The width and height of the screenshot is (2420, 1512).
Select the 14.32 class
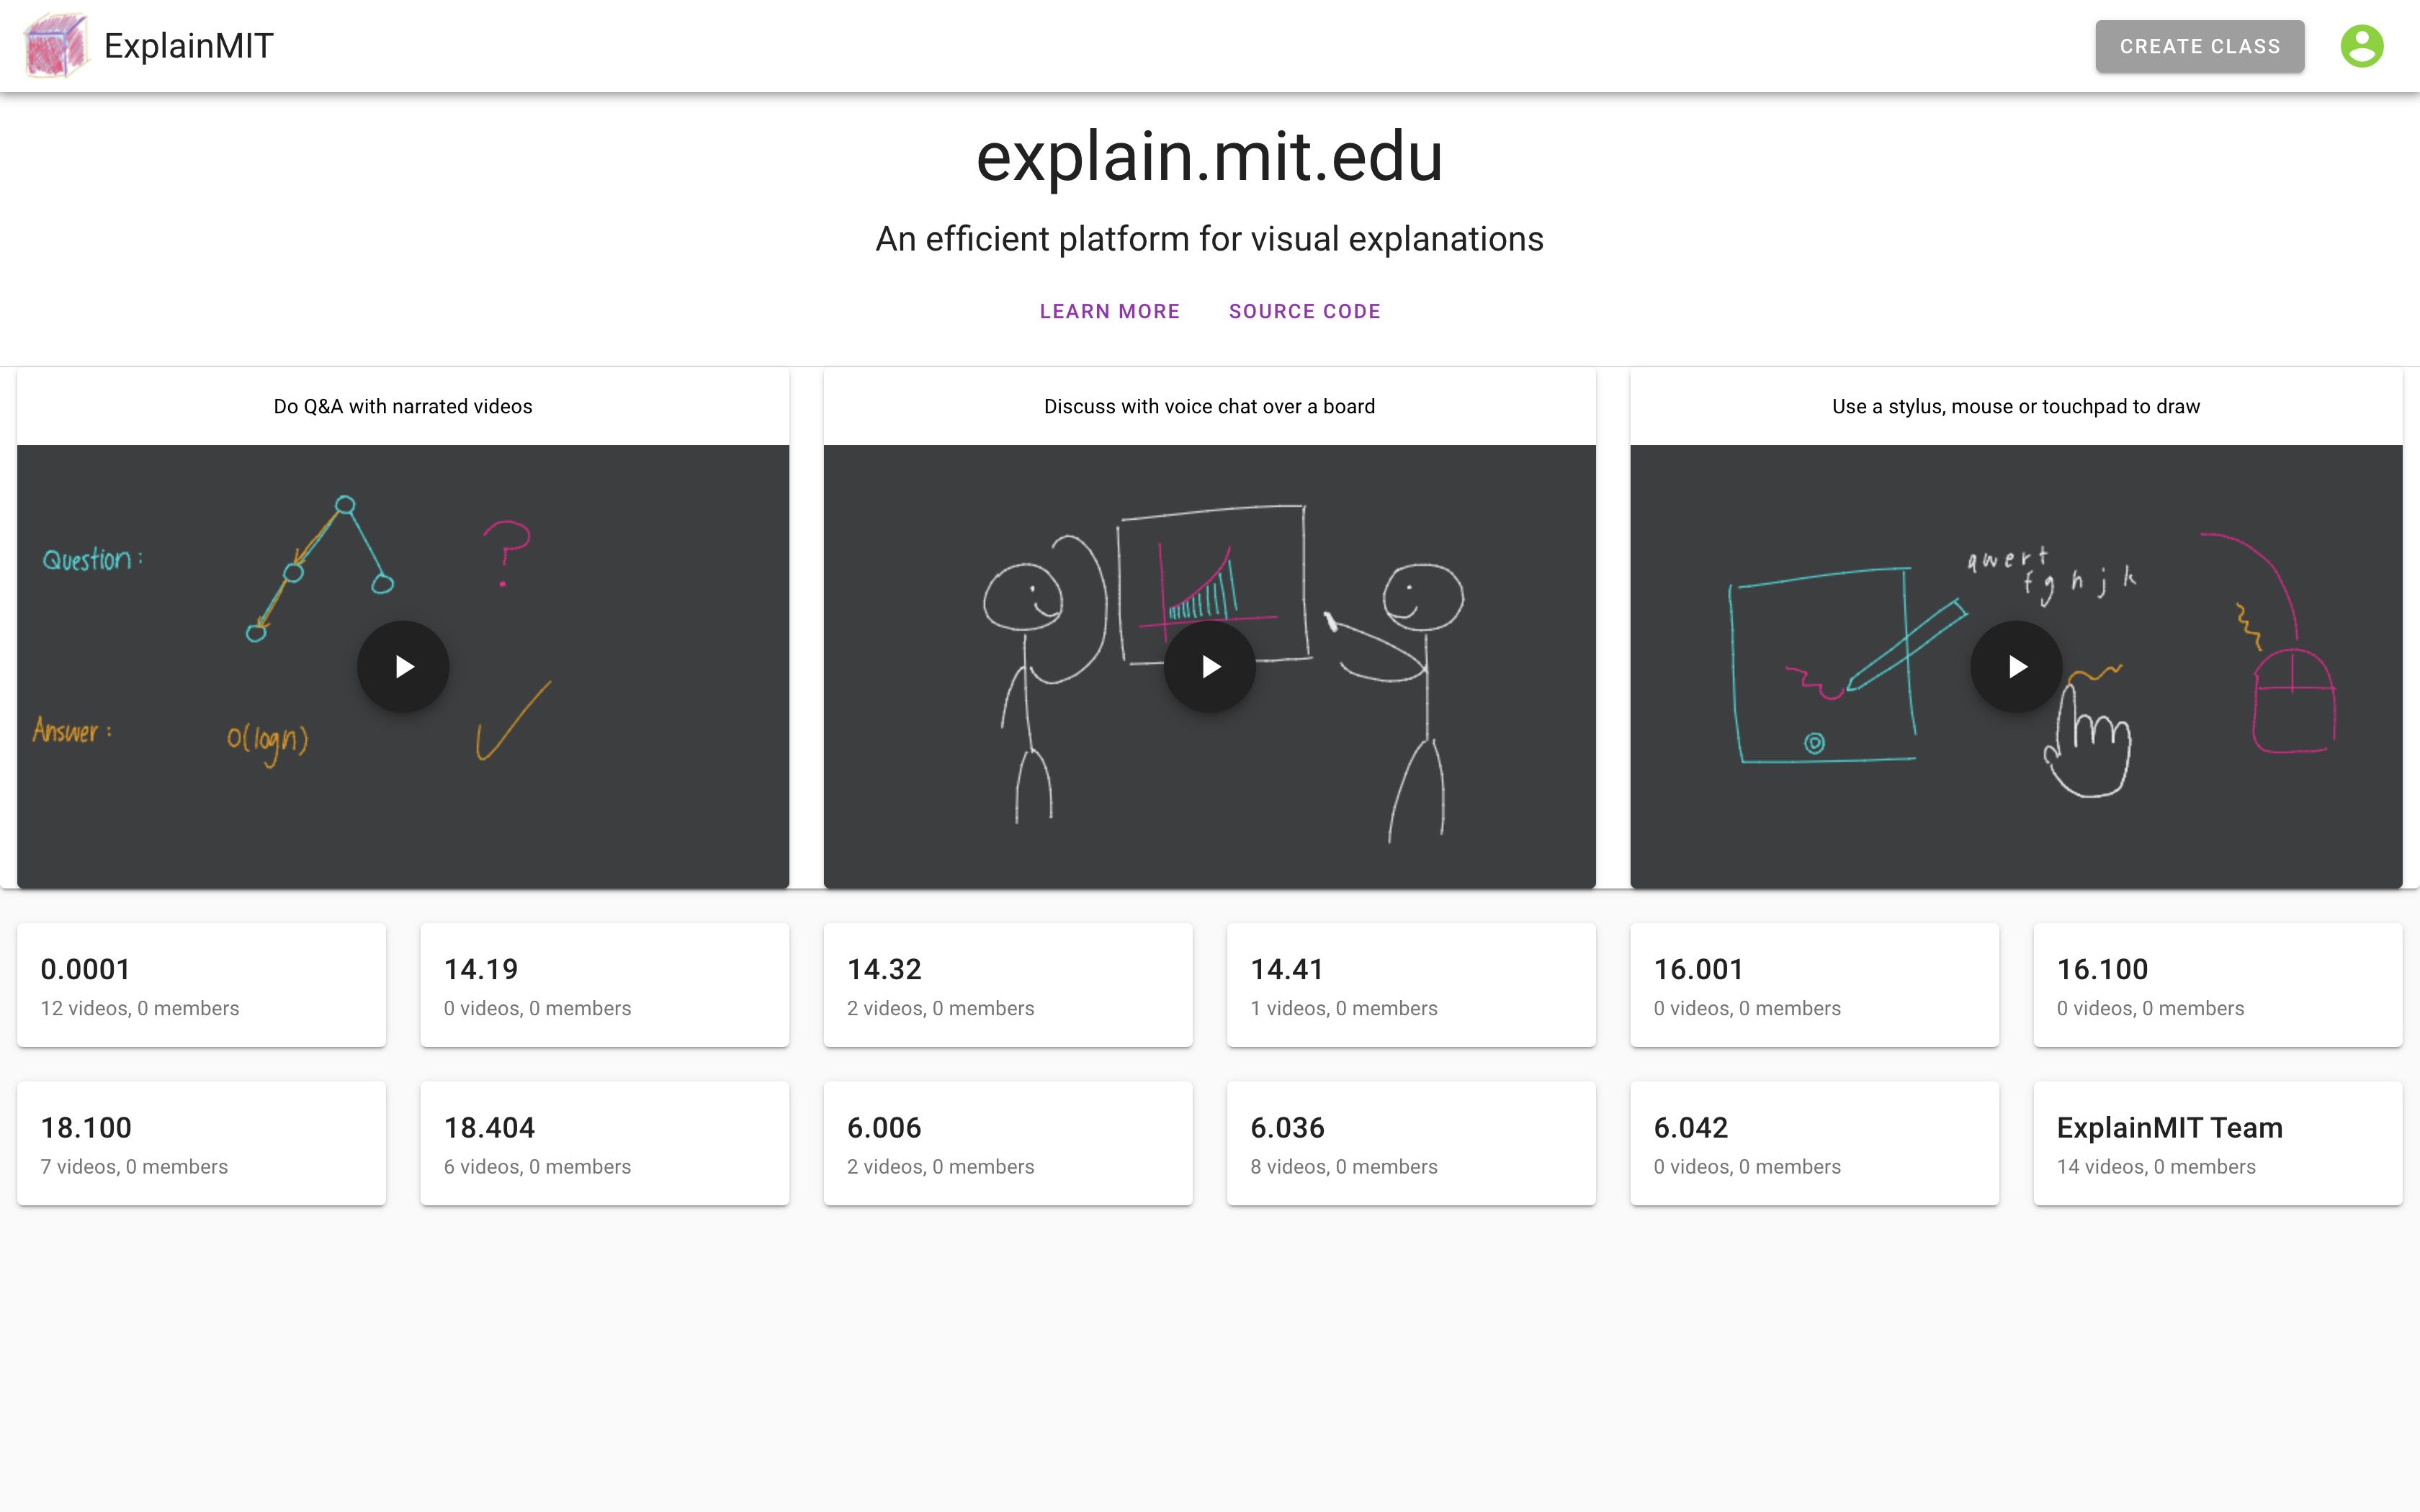point(1008,984)
